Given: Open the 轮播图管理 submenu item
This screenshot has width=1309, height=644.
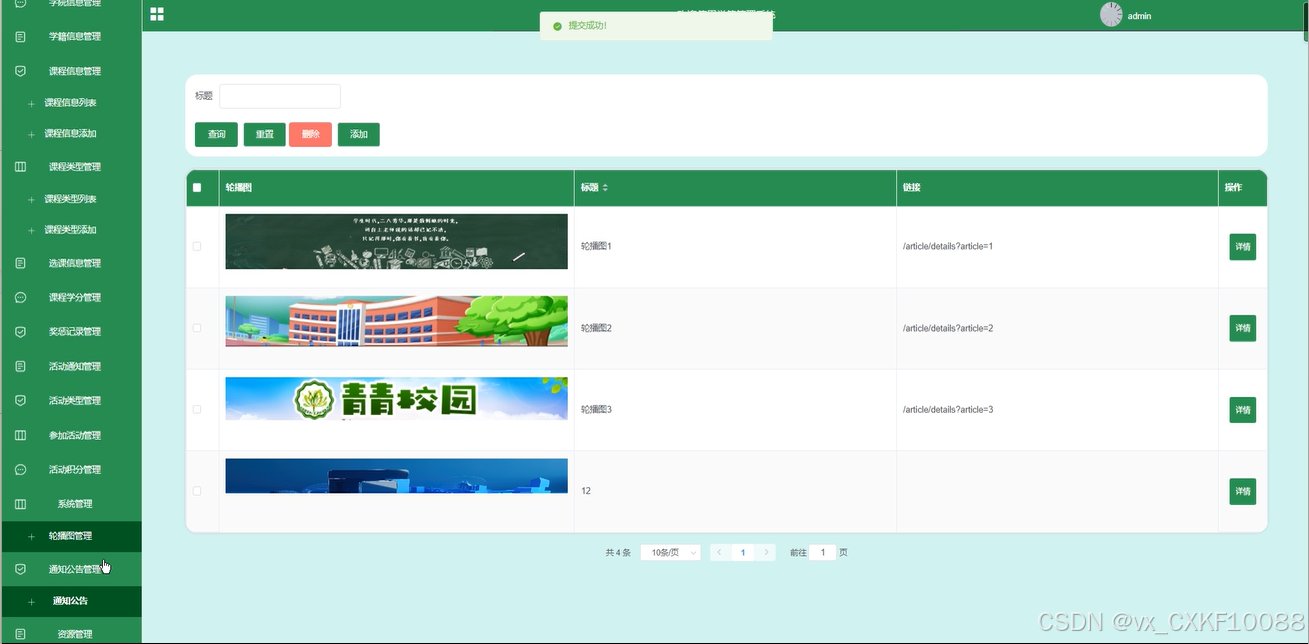Looking at the screenshot, I should (71, 537).
